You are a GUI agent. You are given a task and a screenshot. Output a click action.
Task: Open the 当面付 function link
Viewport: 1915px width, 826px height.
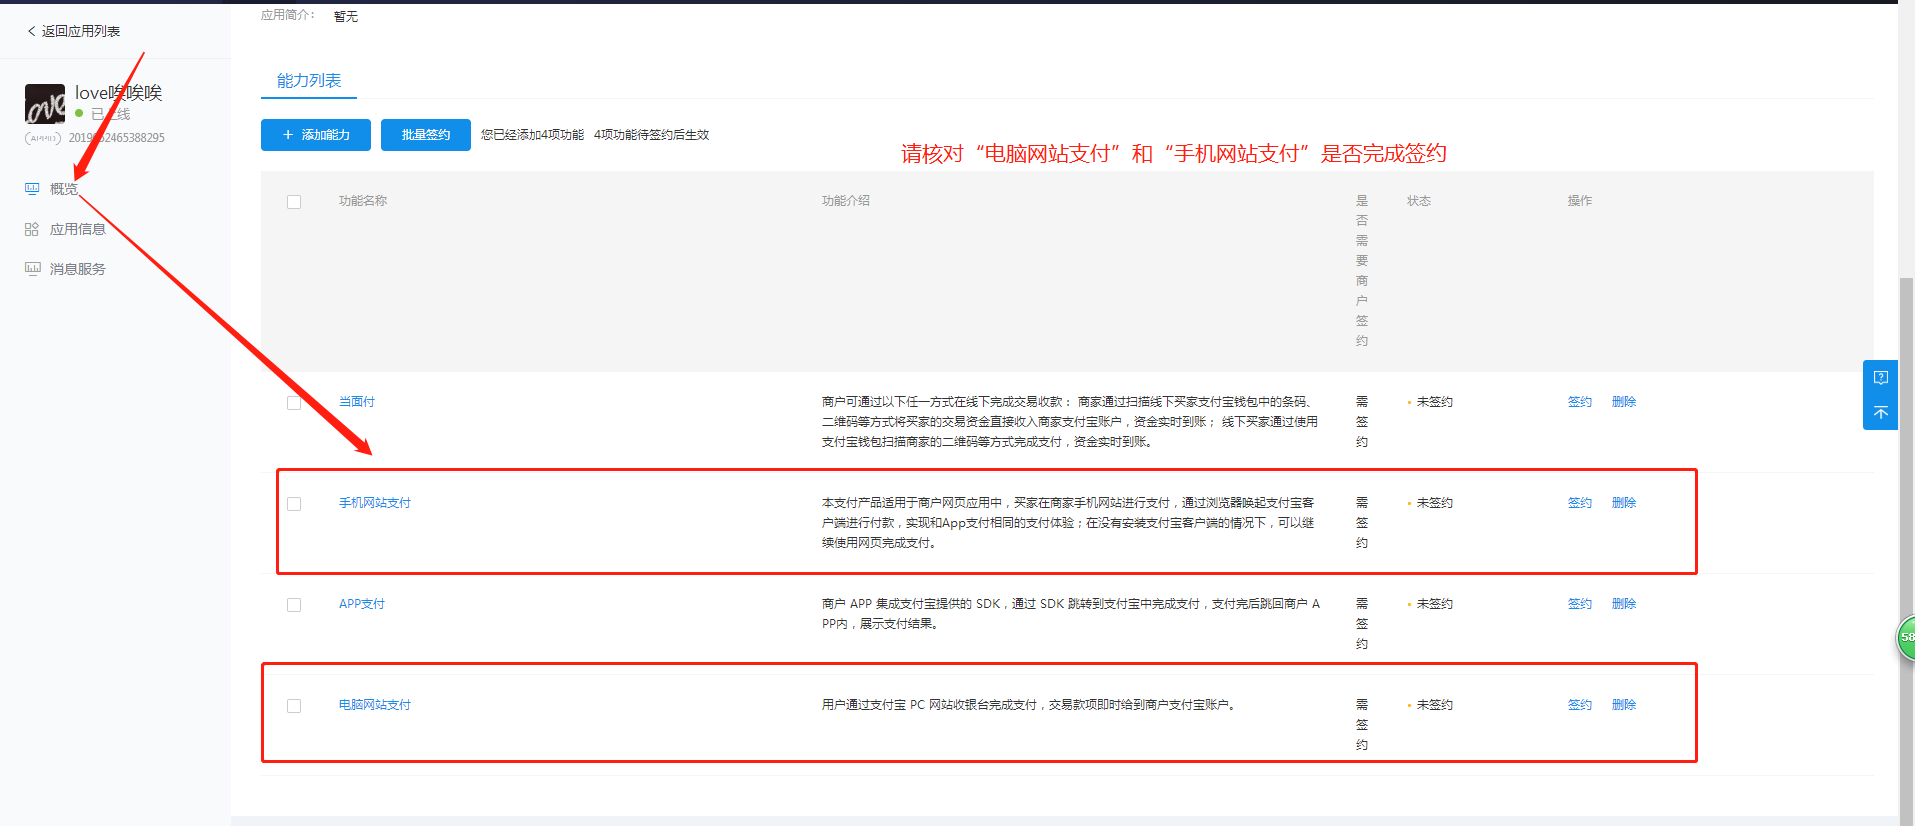(357, 402)
